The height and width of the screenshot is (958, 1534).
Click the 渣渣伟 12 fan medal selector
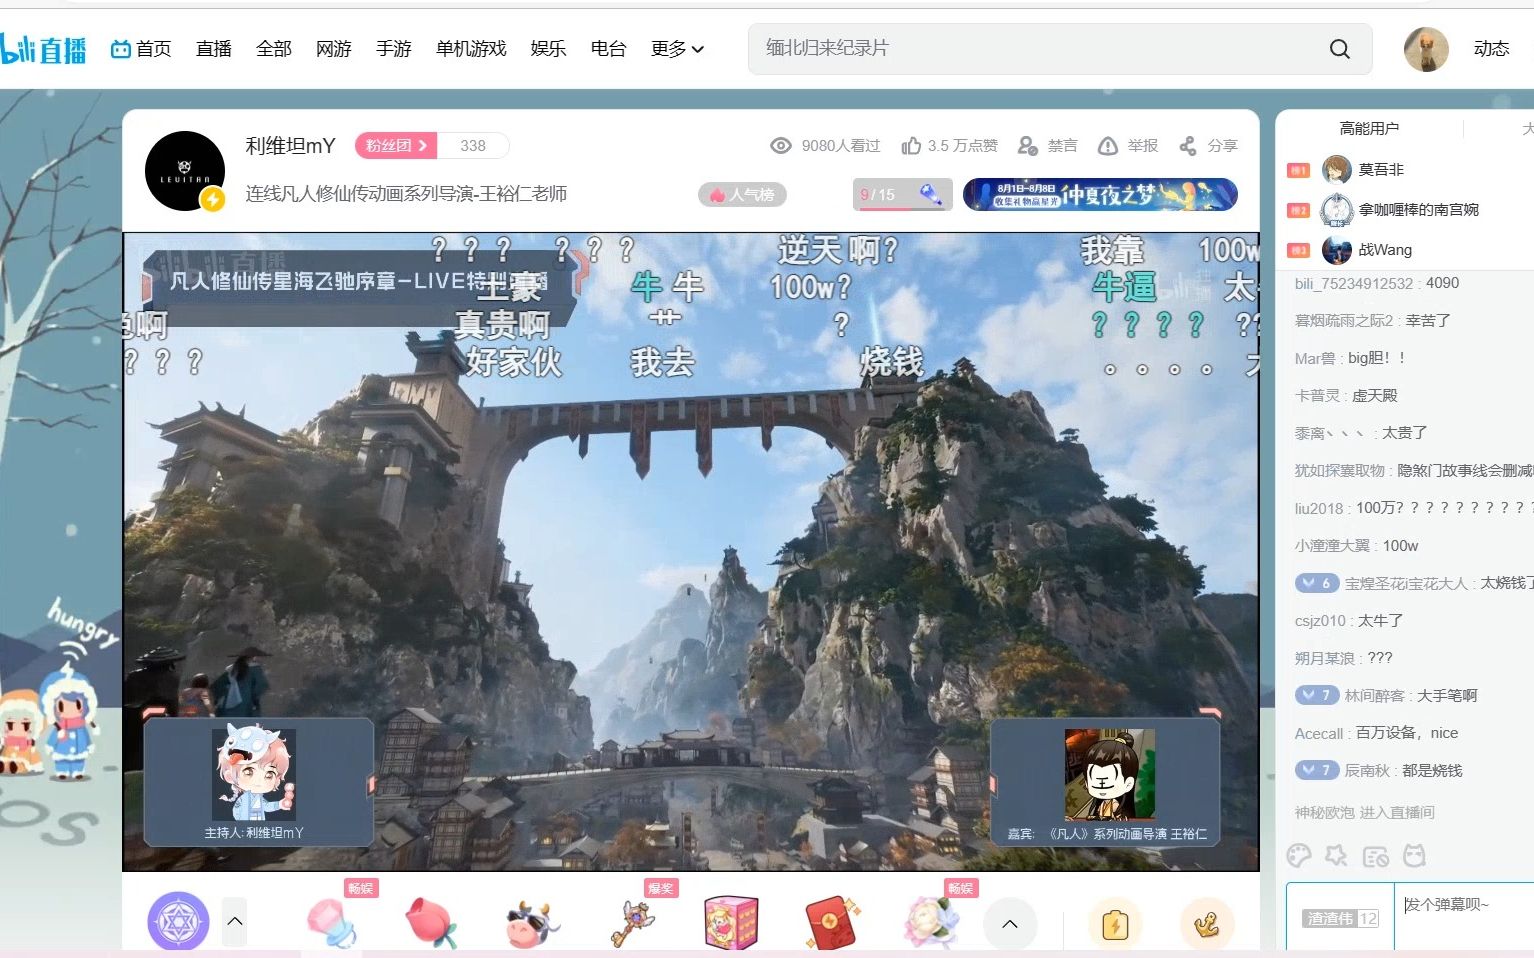pyautogui.click(x=1341, y=918)
